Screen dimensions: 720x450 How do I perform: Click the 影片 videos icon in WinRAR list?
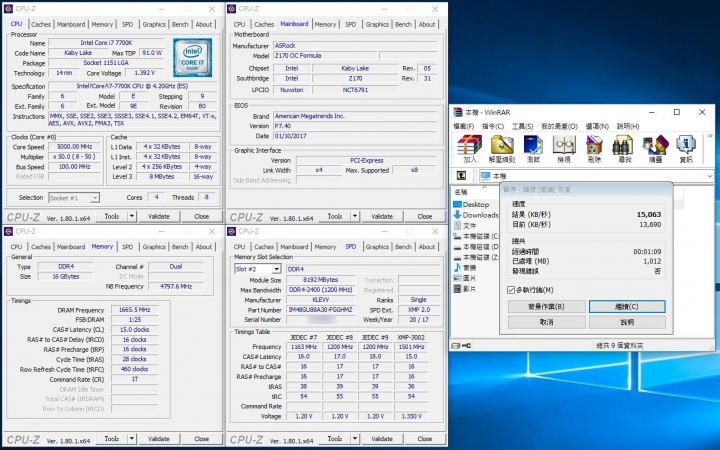pos(457,288)
